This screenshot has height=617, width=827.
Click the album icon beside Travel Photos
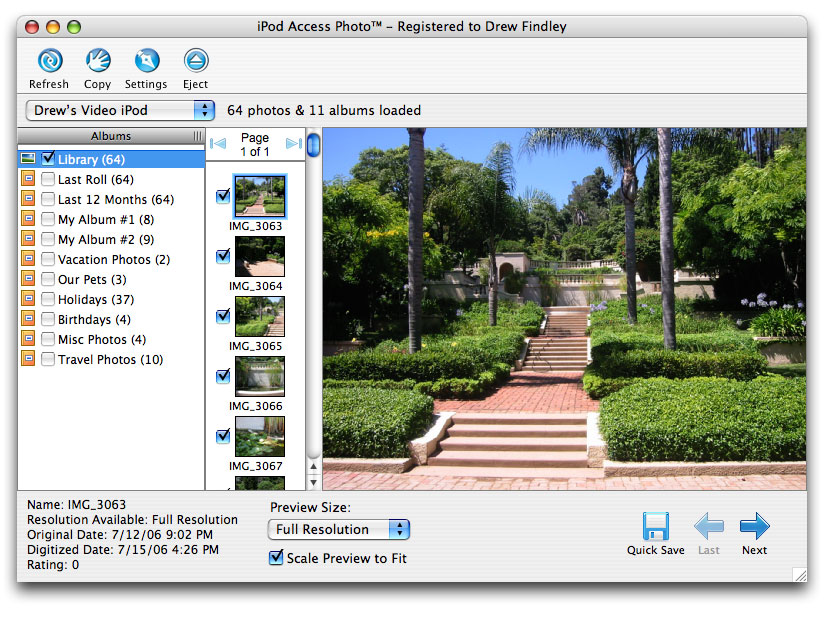(x=28, y=359)
